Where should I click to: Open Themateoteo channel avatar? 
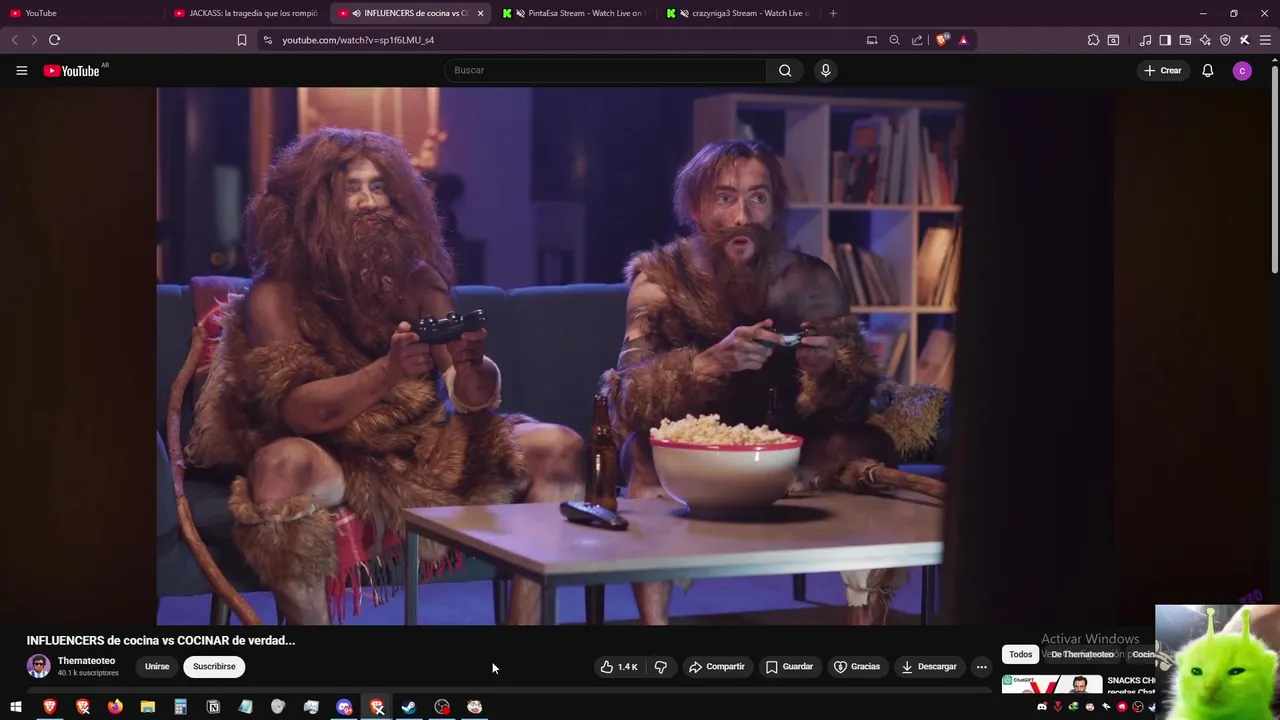coord(38,667)
